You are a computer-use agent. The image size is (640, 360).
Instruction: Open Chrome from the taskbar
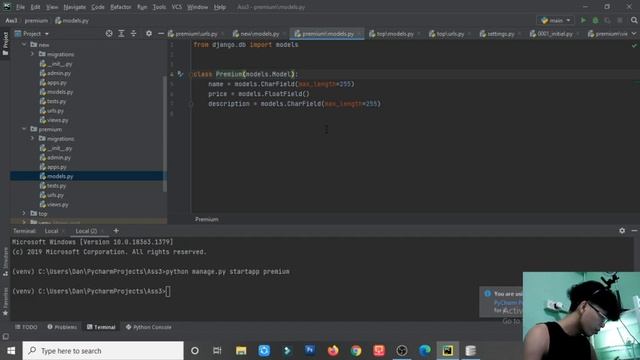point(356,351)
